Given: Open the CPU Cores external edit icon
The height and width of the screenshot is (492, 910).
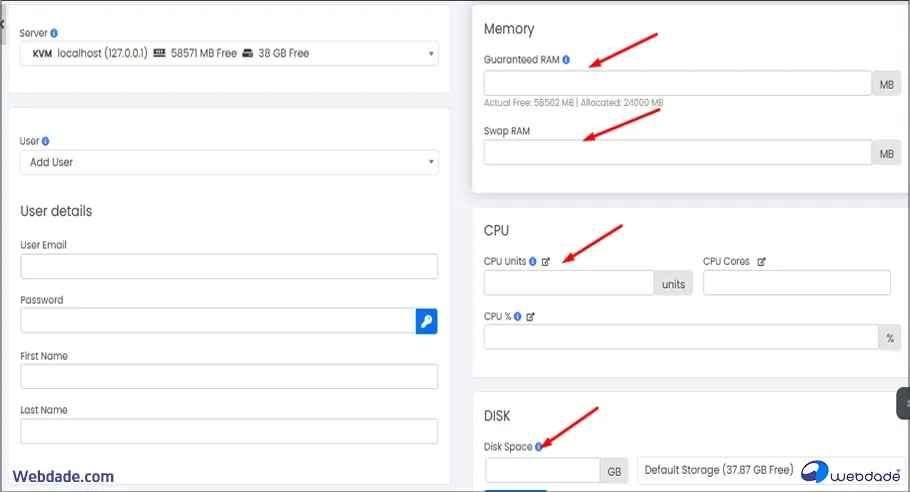Looking at the screenshot, I should coord(761,261).
